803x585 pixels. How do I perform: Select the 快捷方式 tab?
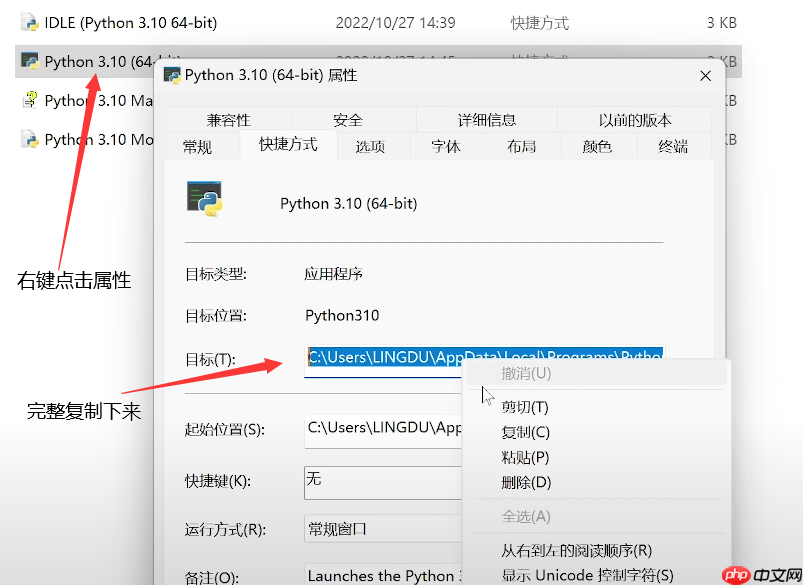288,144
